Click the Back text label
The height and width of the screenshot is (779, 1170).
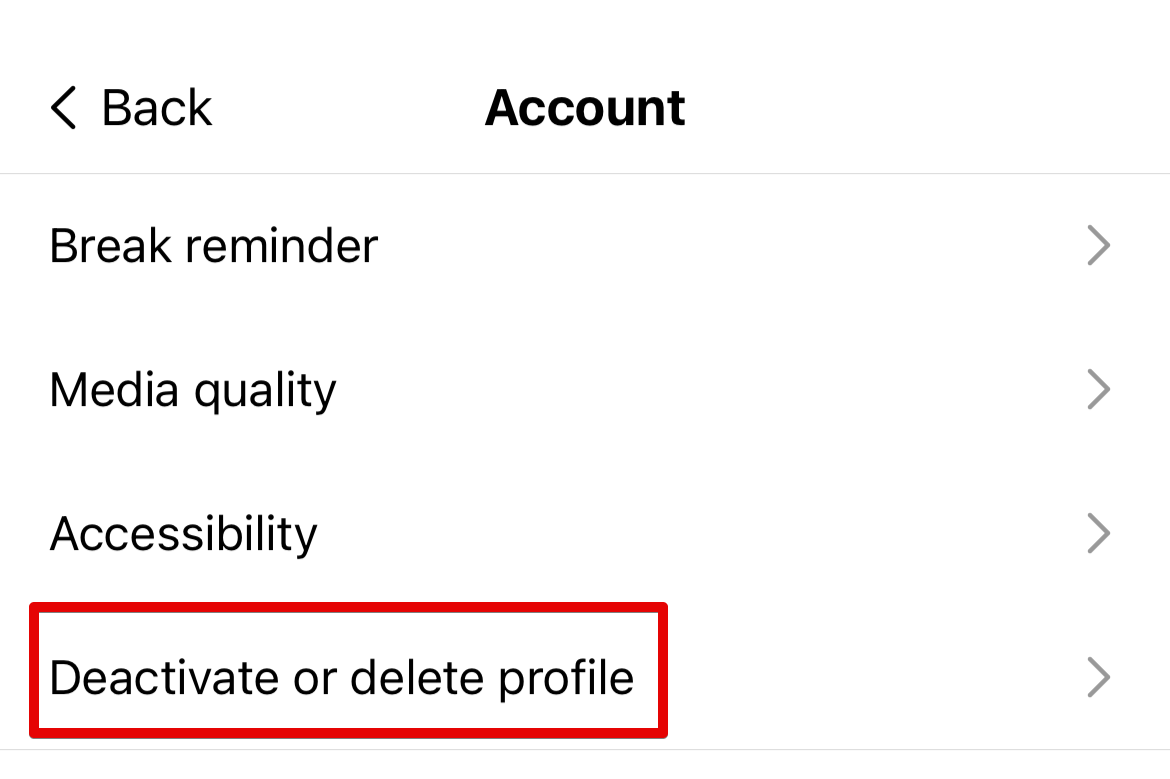157,107
